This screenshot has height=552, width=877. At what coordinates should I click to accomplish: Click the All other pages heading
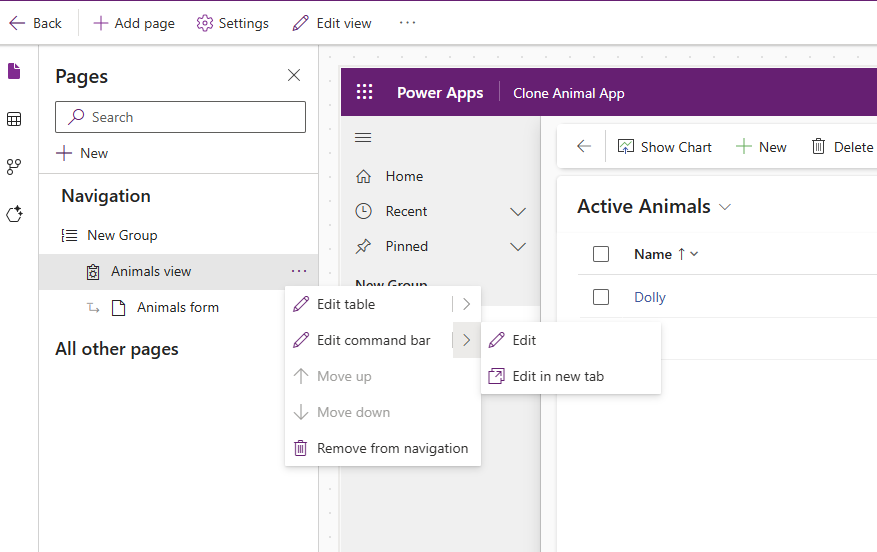point(116,349)
